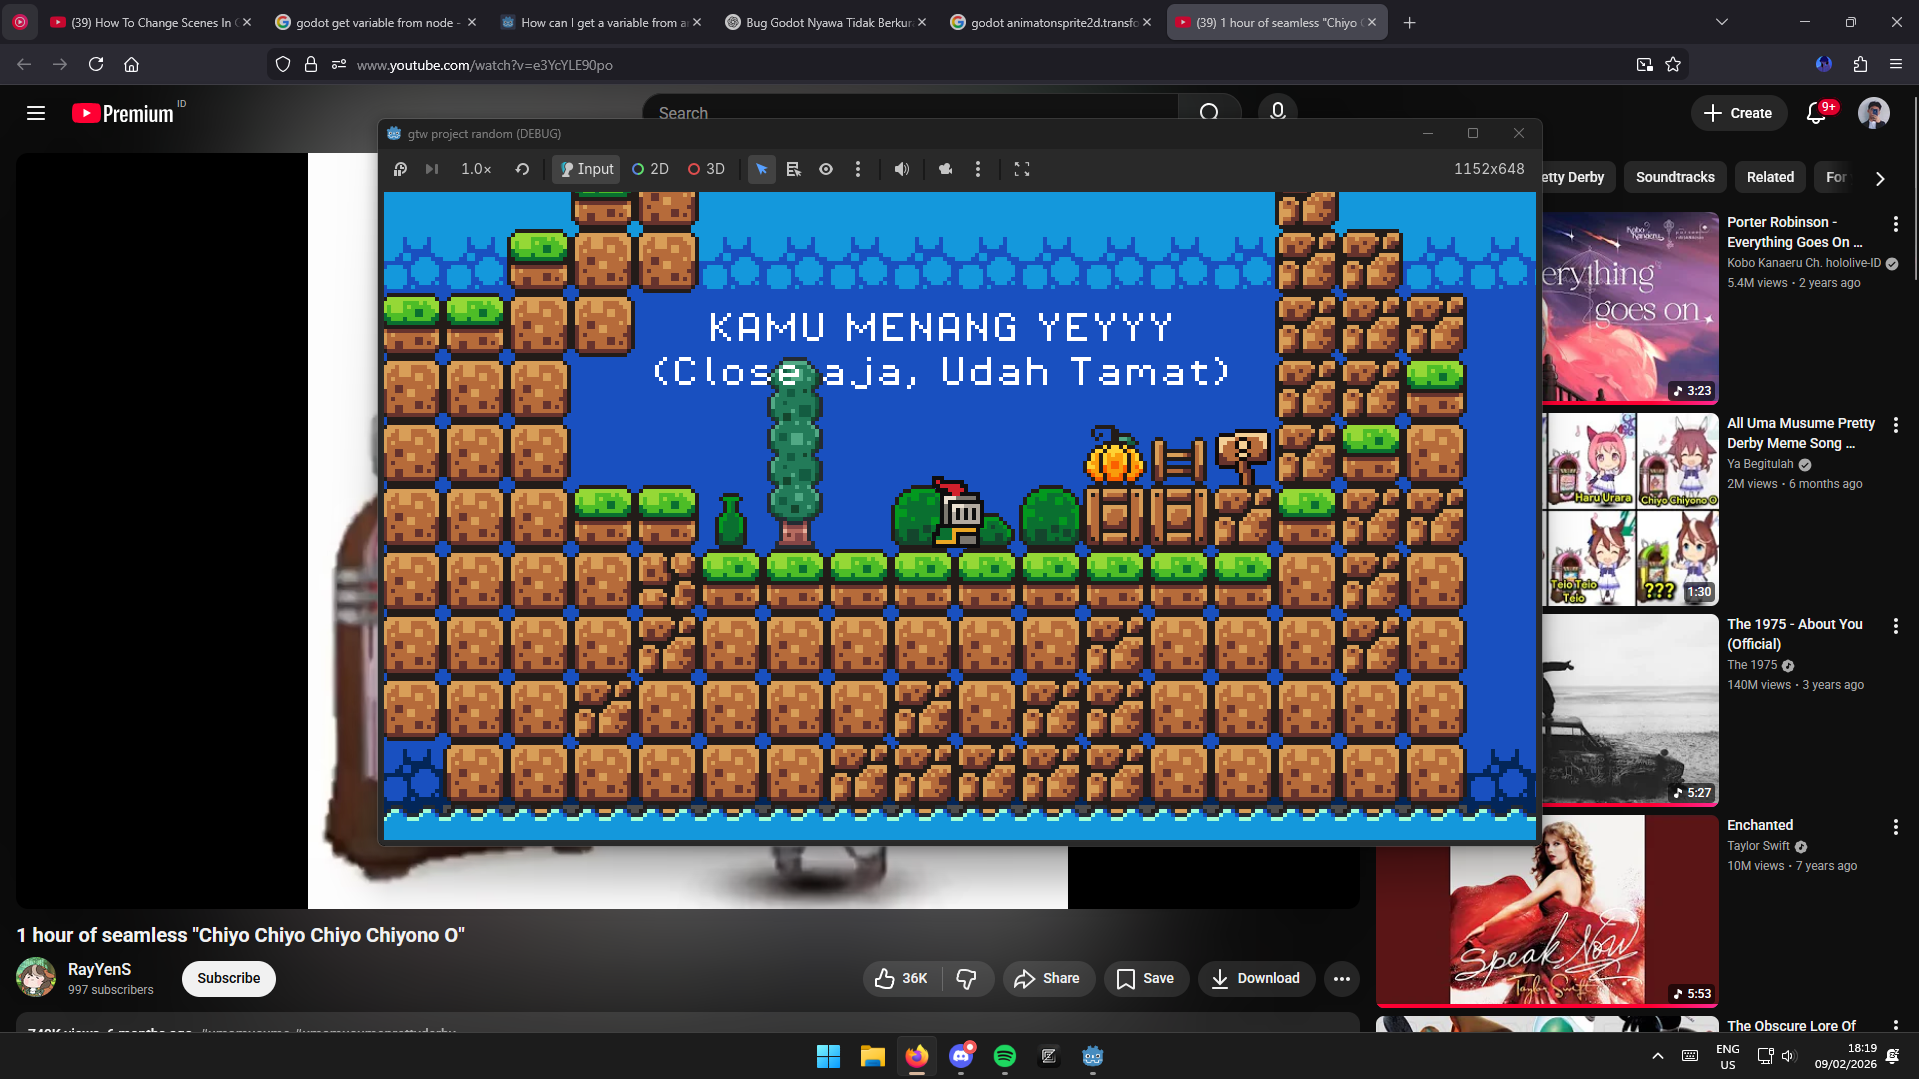Open more actions ellipsis below video
The image size is (1919, 1079).
tap(1342, 978)
